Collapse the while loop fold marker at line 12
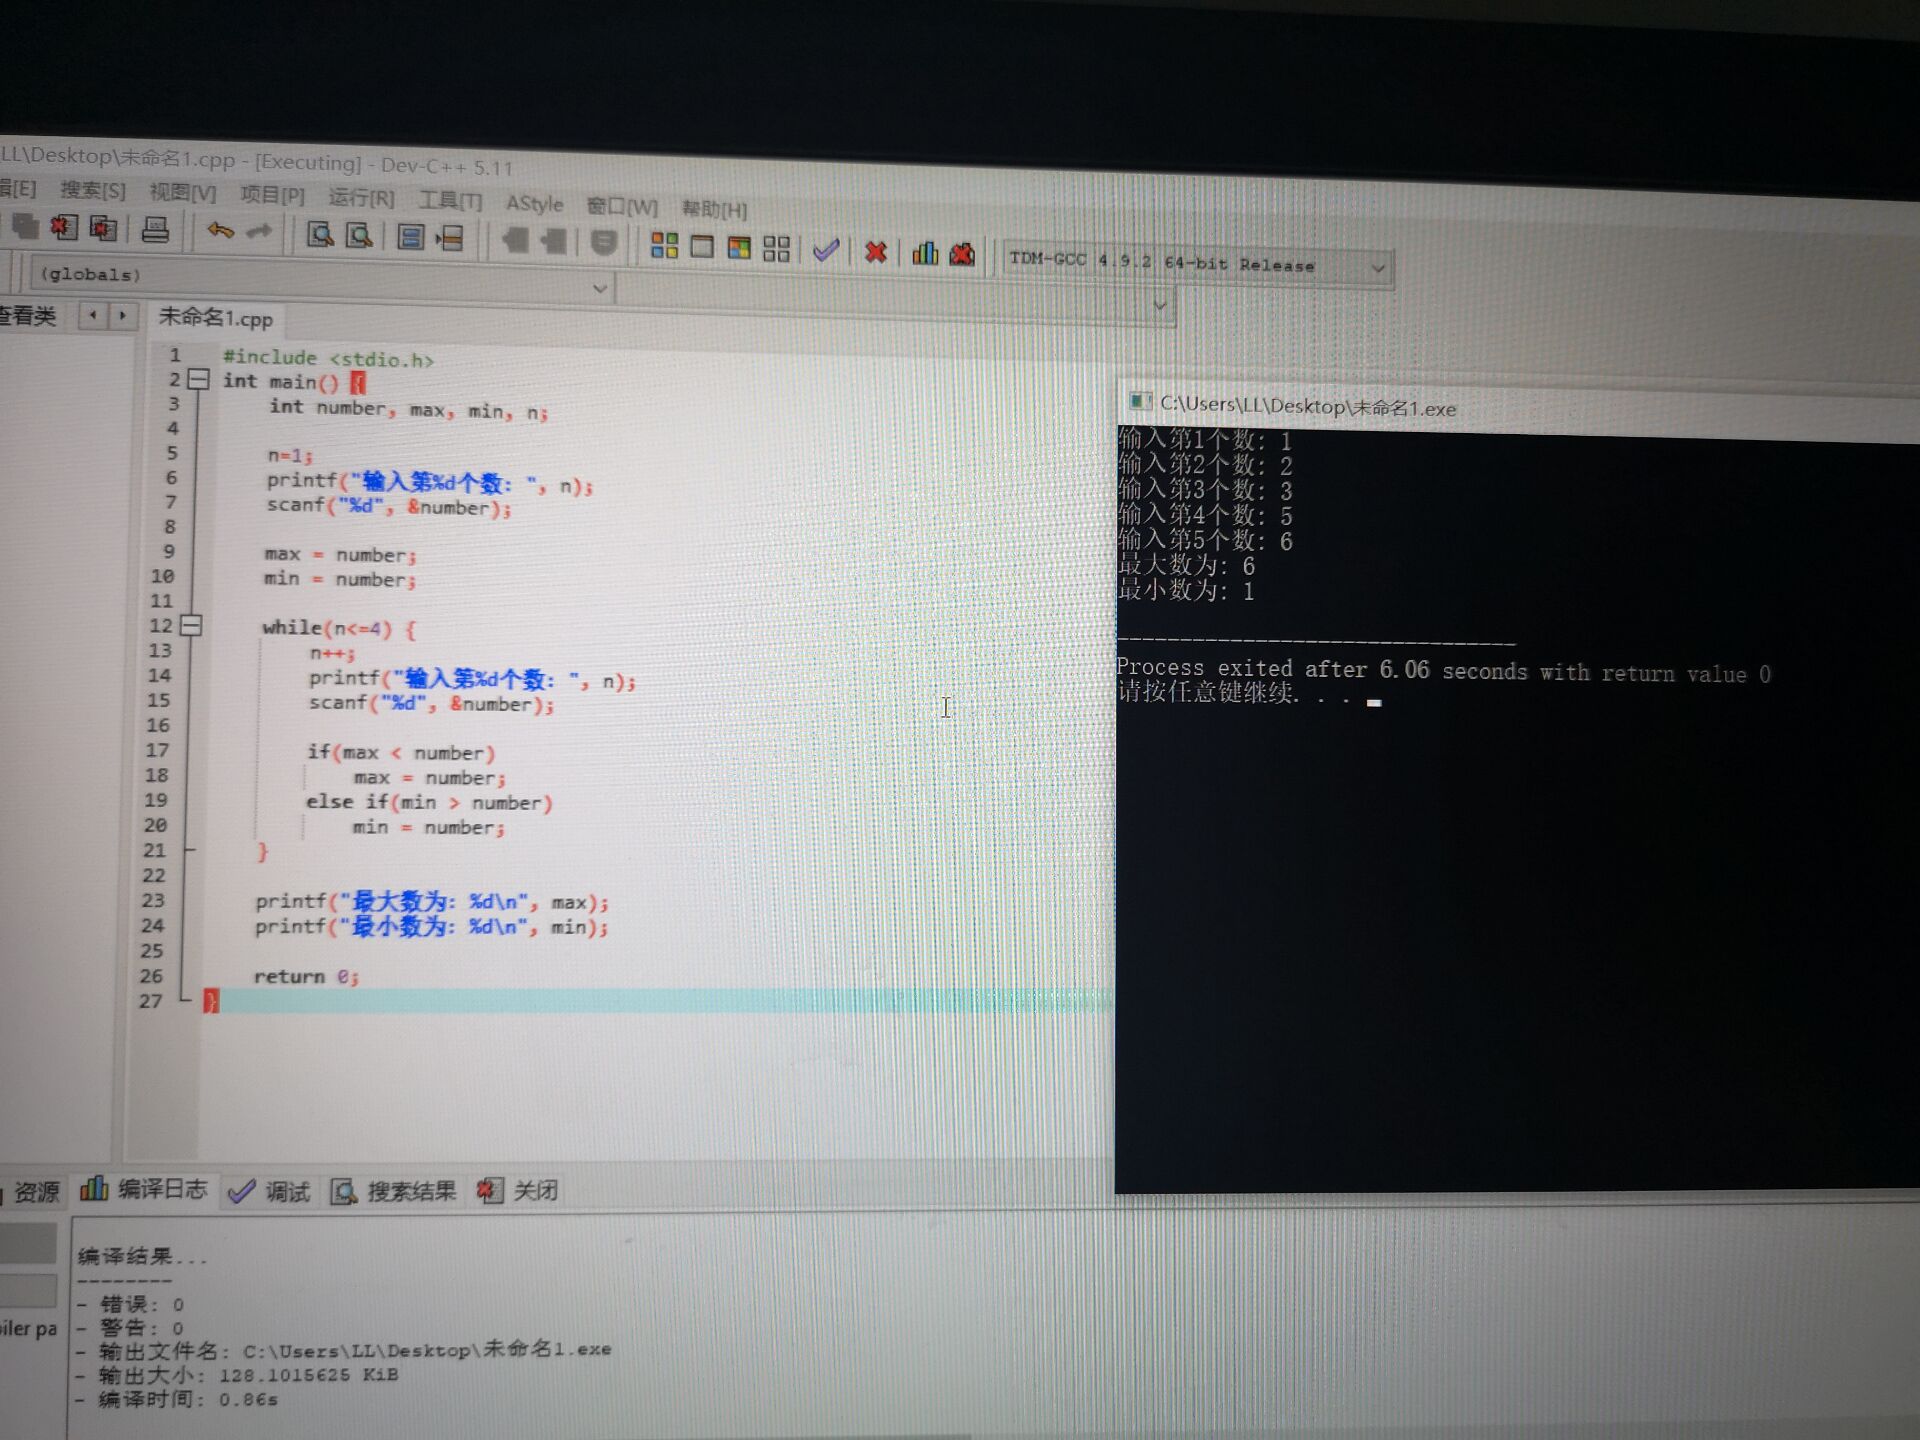The height and width of the screenshot is (1440, 1920). click(x=191, y=626)
